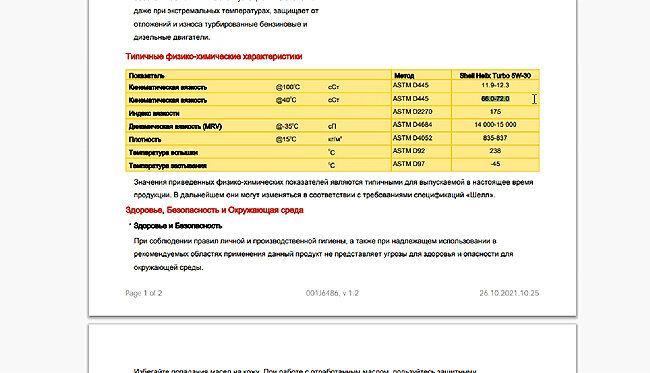Click the pour point value '-45'
Image resolution: width=650 pixels, height=373 pixels.
(495, 164)
